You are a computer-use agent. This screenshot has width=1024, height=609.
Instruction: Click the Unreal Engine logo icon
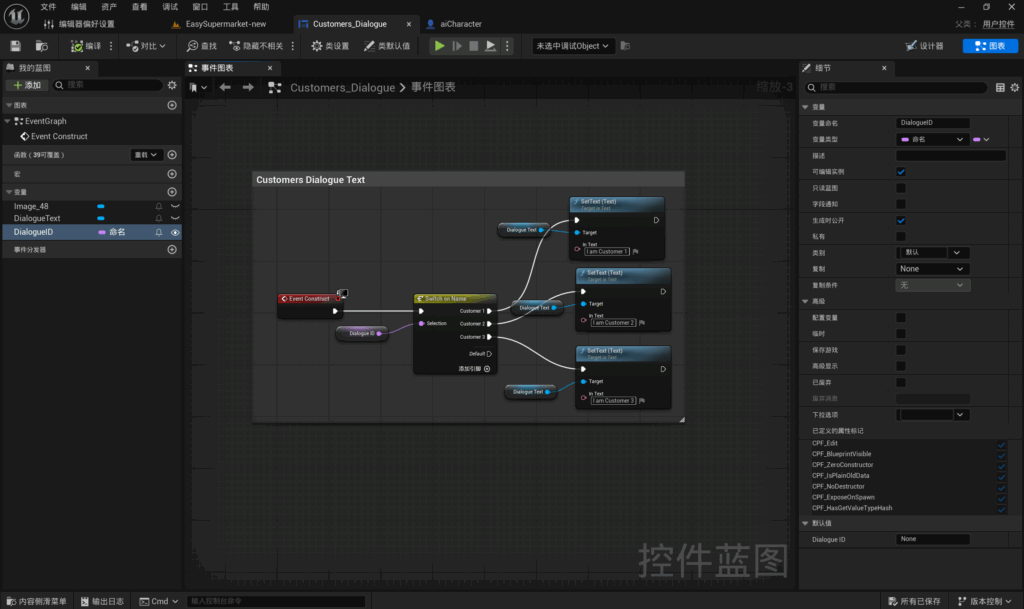16,16
